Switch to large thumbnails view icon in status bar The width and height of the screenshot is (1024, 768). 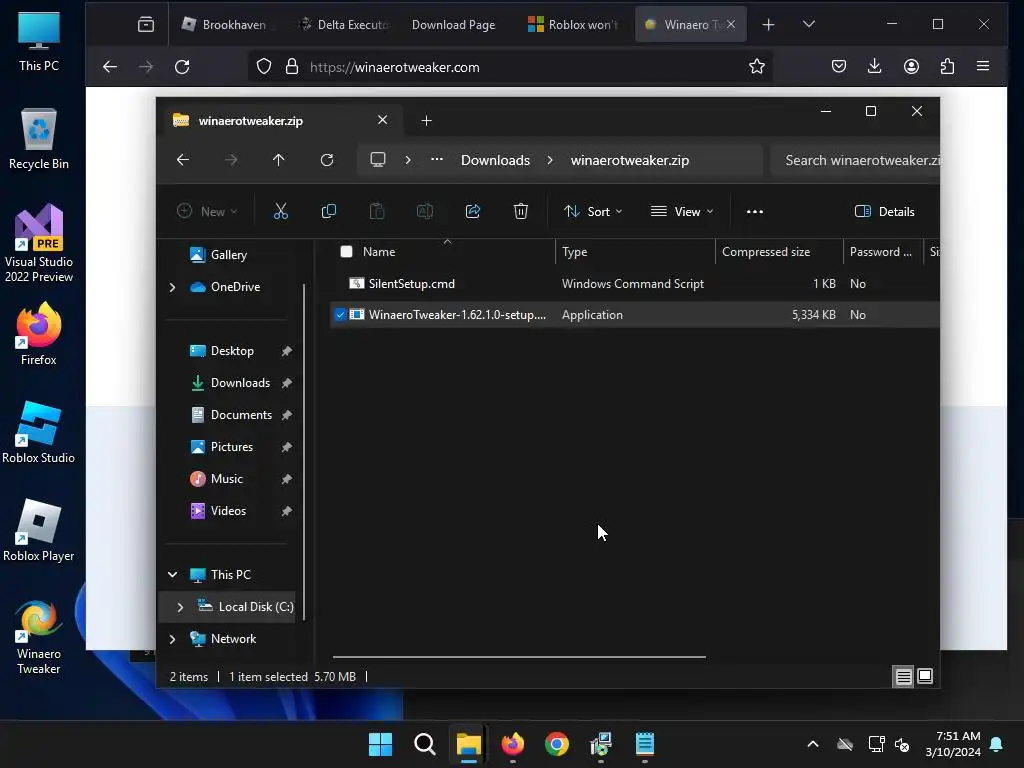[x=925, y=677]
